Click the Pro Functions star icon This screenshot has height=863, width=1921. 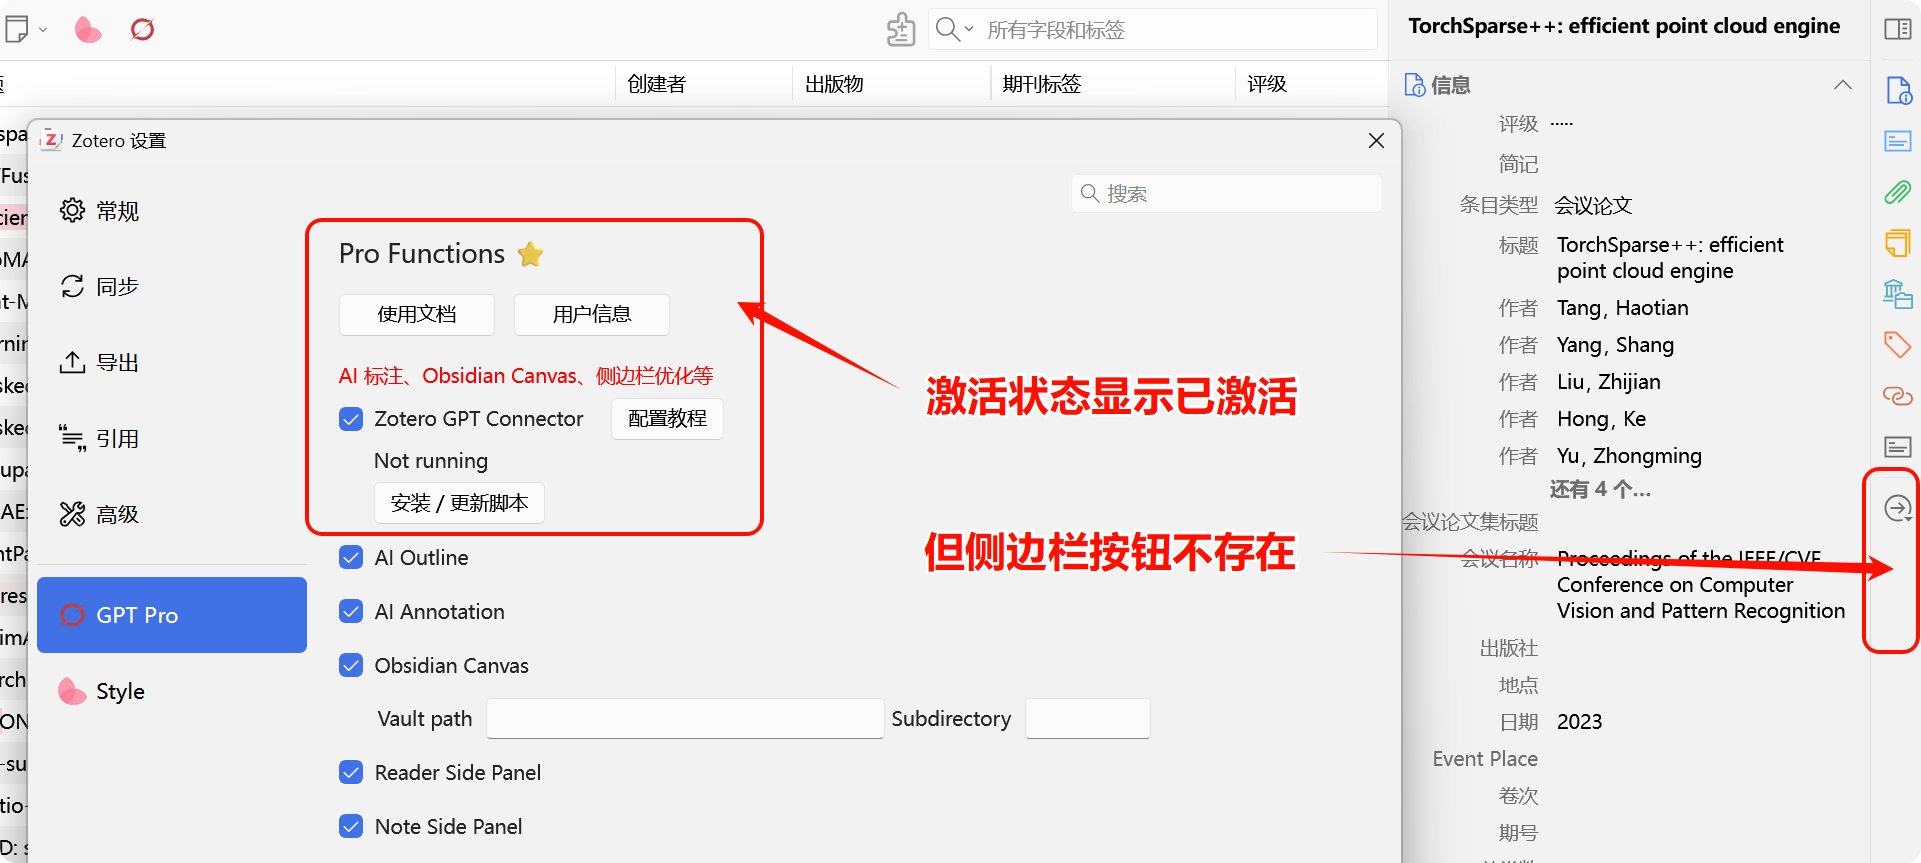(x=531, y=254)
